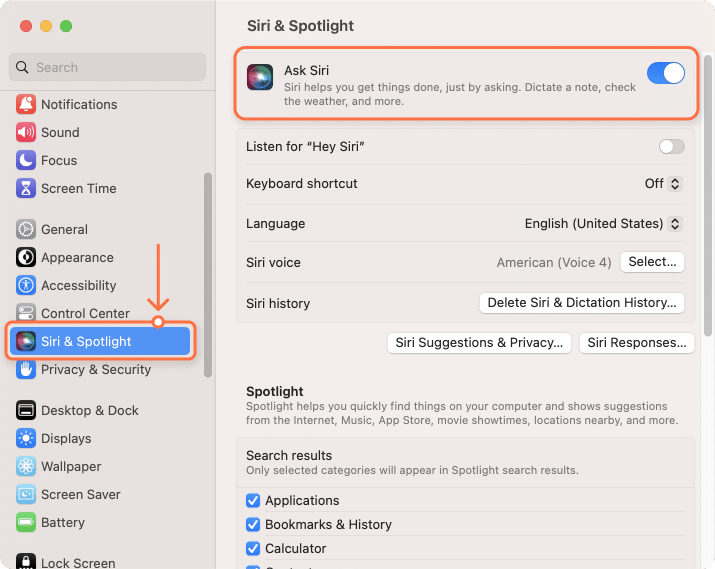
Task: Click the Appearance icon in sidebar
Action: (26, 257)
